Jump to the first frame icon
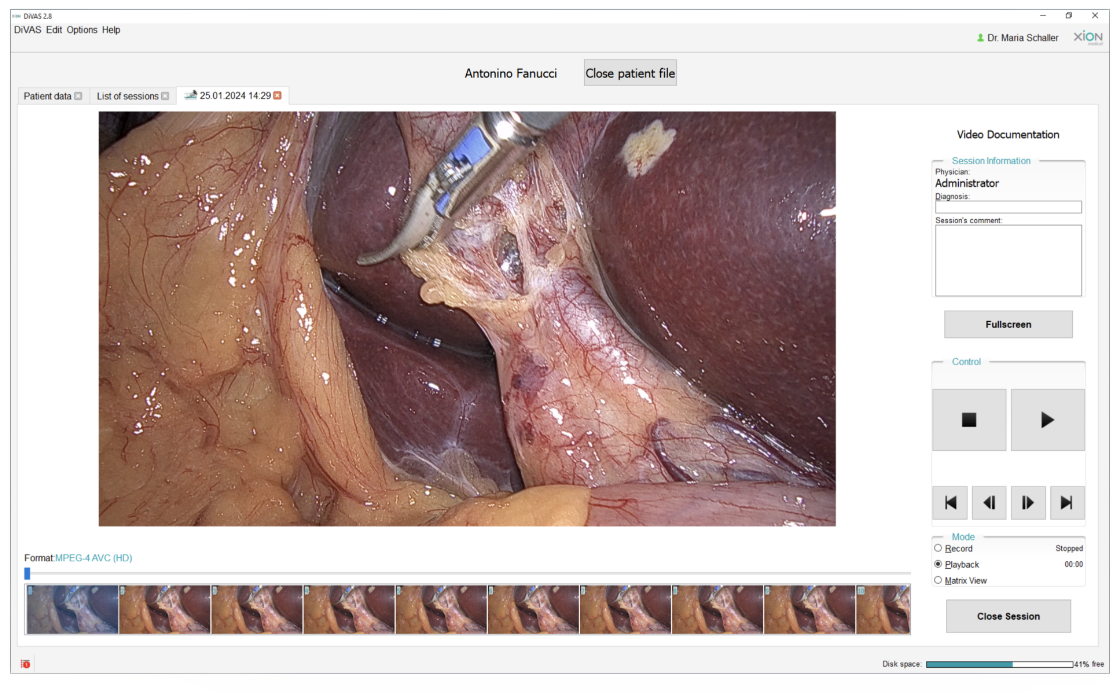This screenshot has width=1119, height=693. (x=950, y=502)
